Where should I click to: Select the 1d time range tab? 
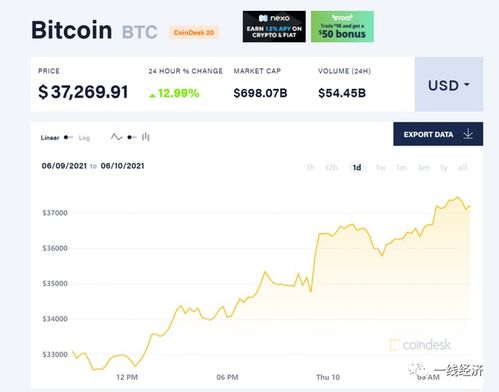tap(357, 167)
